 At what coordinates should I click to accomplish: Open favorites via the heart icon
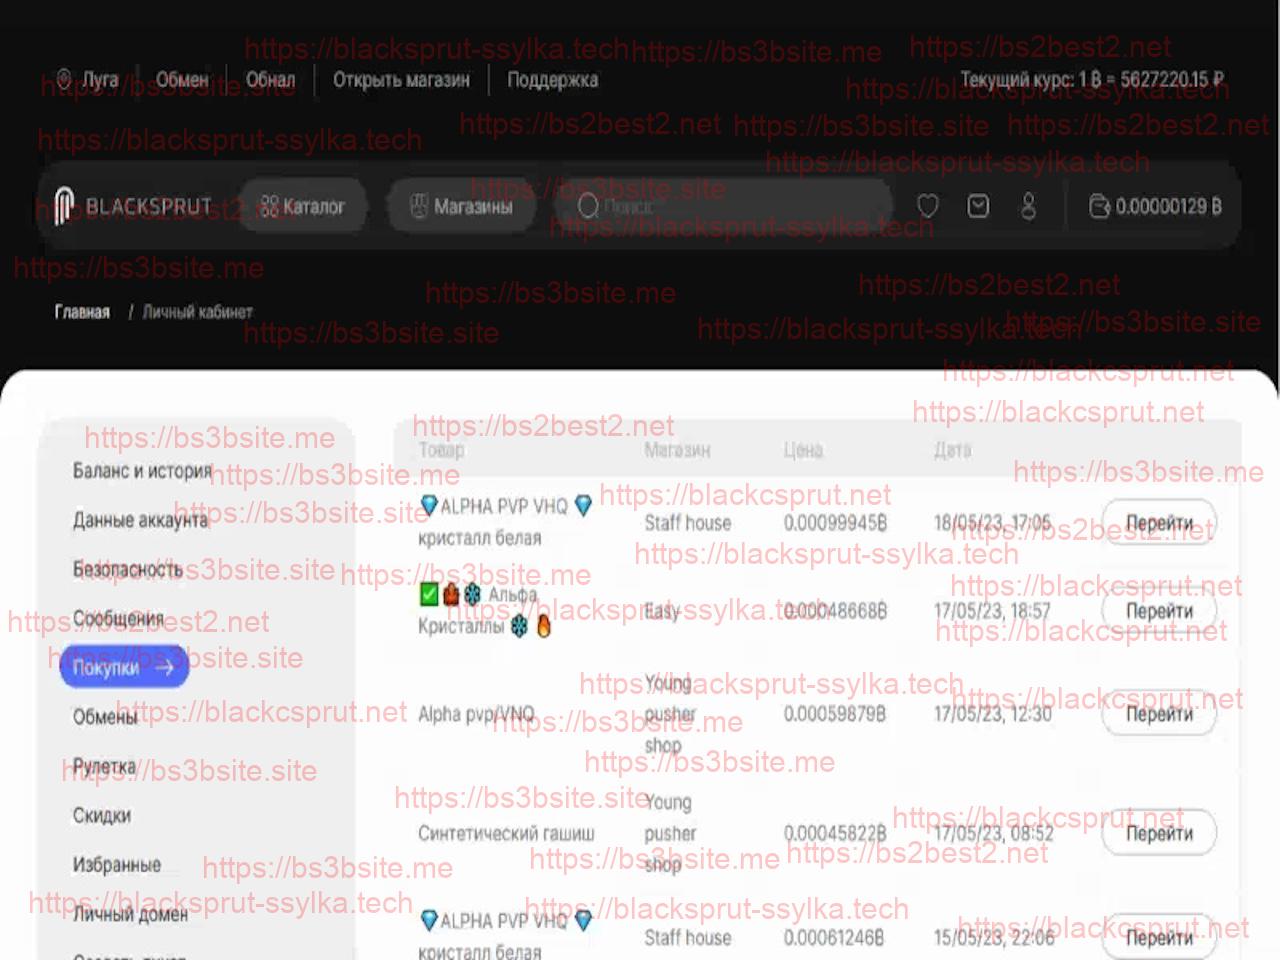928,206
